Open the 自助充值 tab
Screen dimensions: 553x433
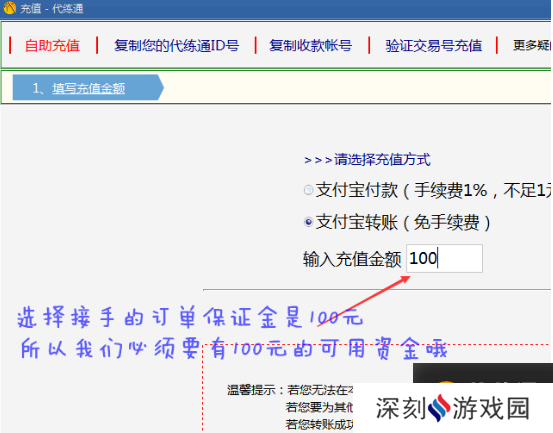[53, 45]
